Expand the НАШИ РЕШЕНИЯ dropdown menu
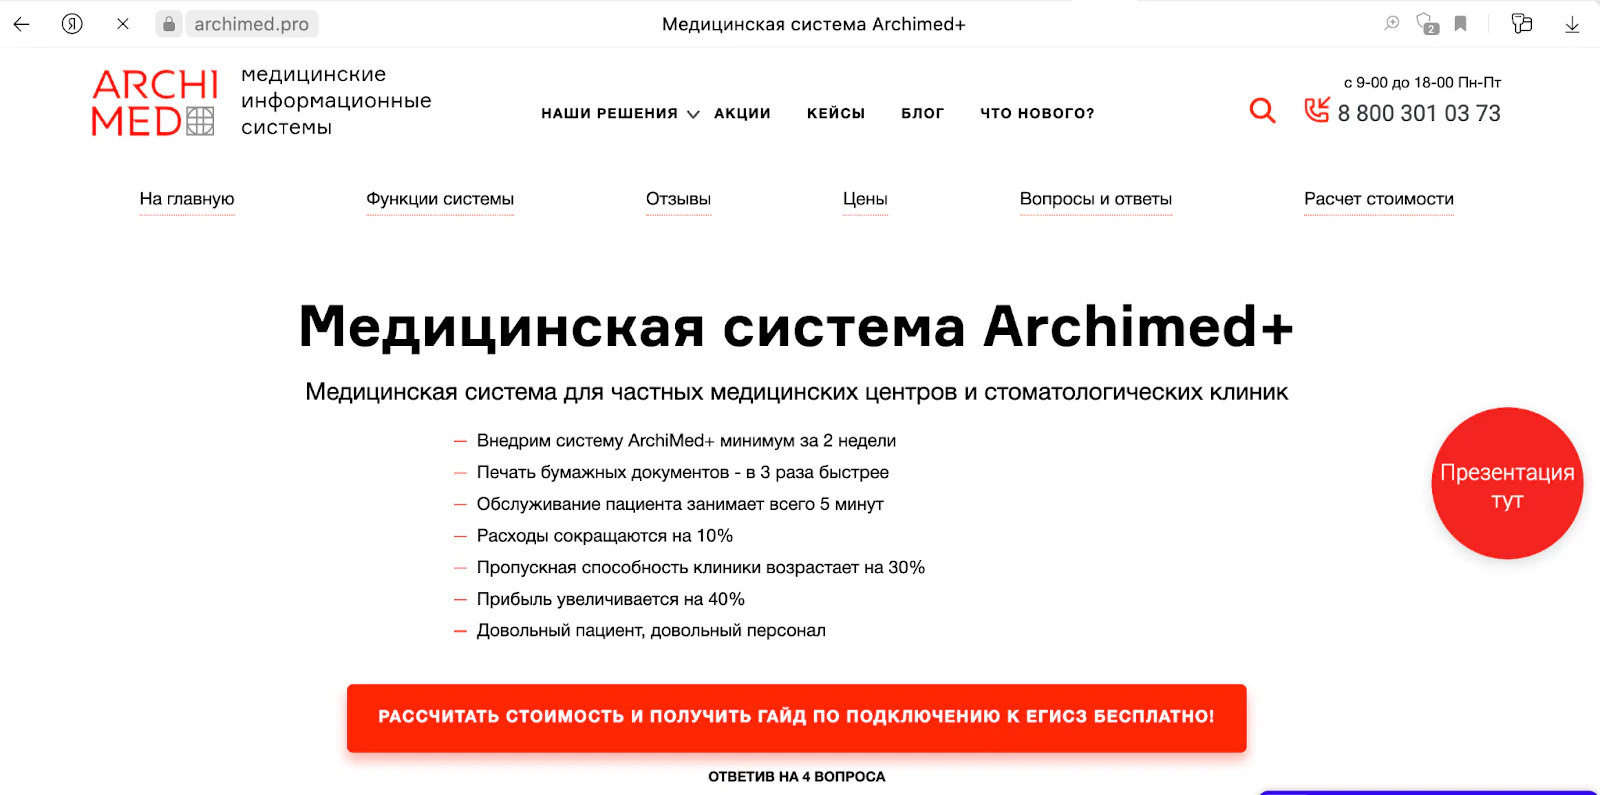The image size is (1600, 795). pyautogui.click(x=620, y=114)
